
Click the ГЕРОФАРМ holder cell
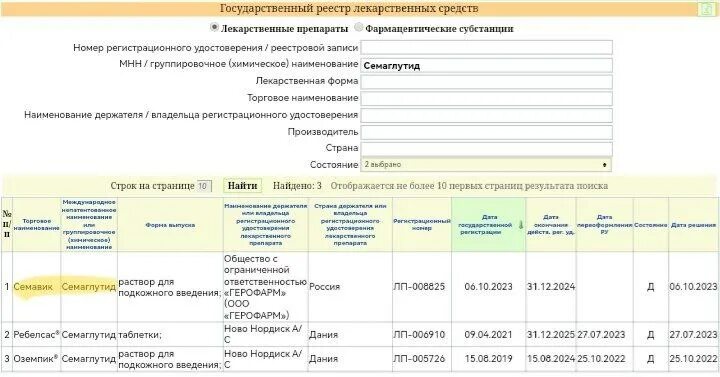click(265, 287)
